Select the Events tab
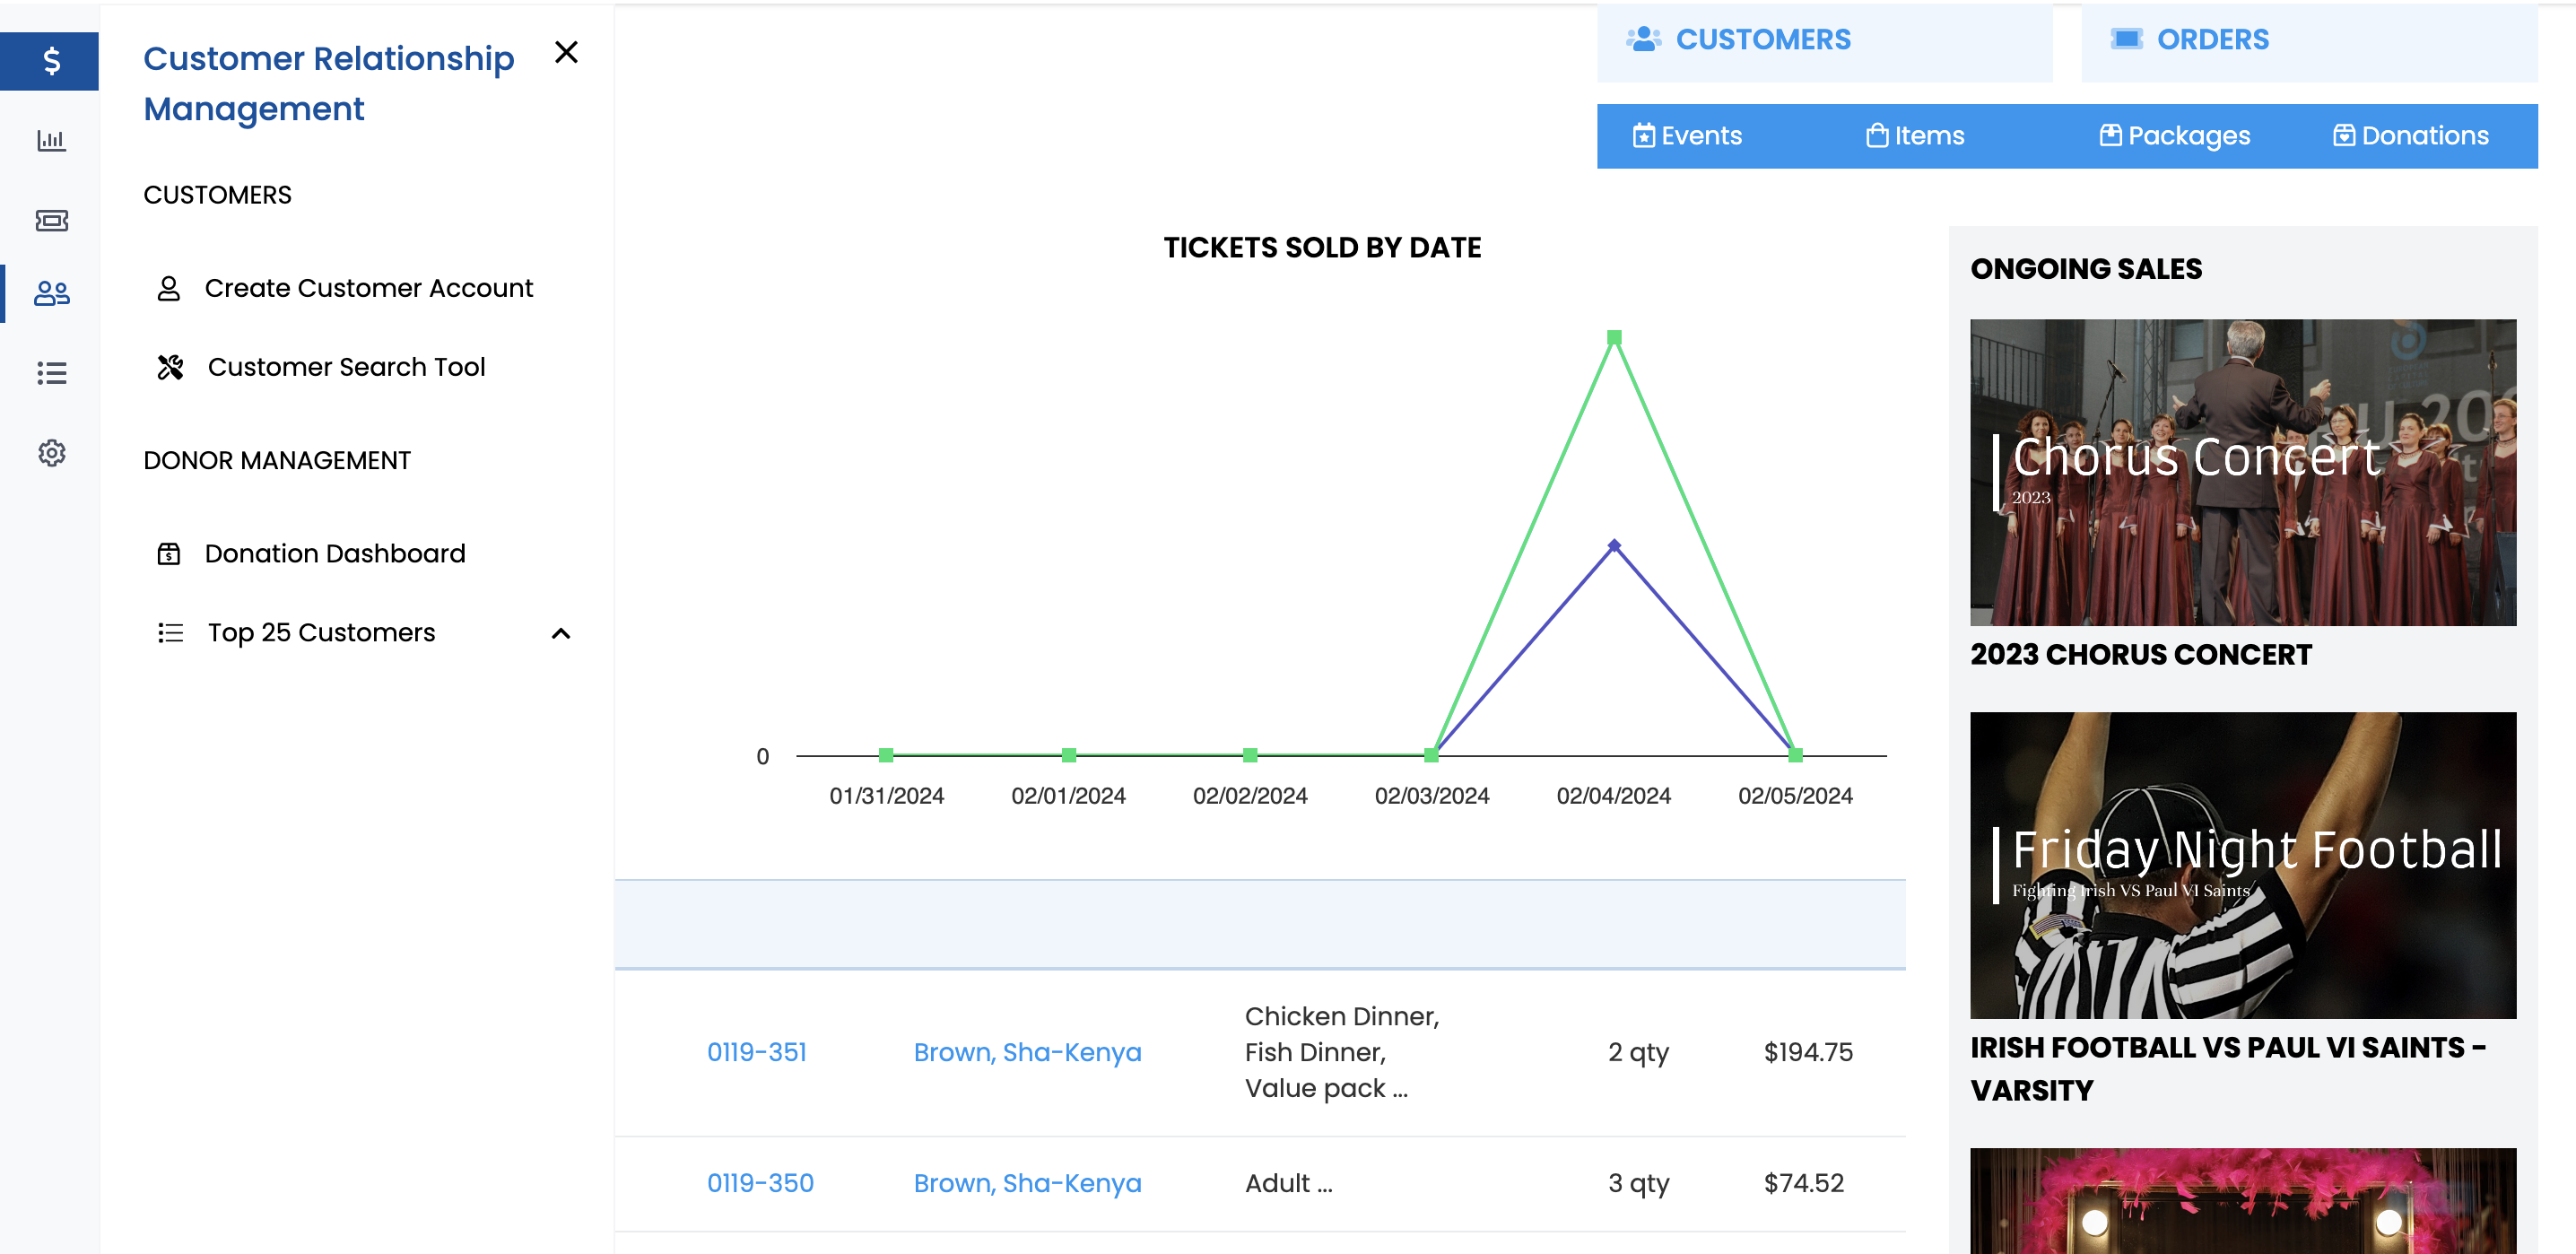This screenshot has width=2576, height=1254. 1688,136
